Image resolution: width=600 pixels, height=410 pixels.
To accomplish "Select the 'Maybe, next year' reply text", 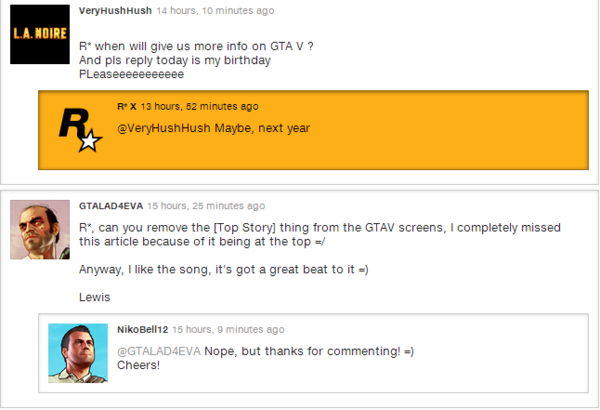I will click(x=262, y=128).
